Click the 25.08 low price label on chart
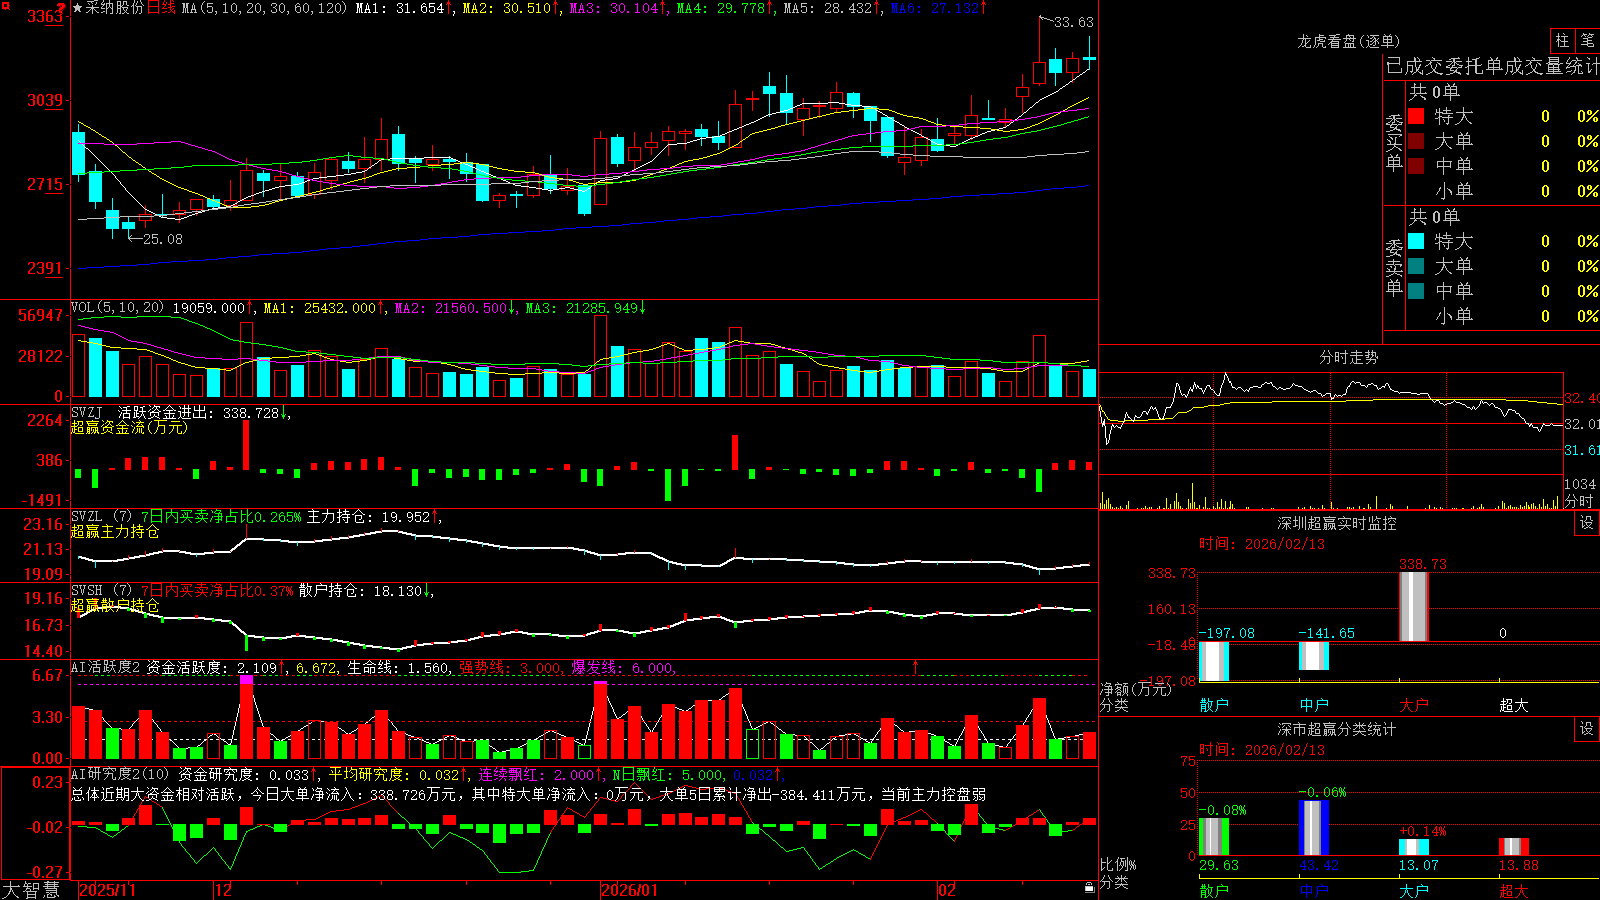 click(163, 239)
